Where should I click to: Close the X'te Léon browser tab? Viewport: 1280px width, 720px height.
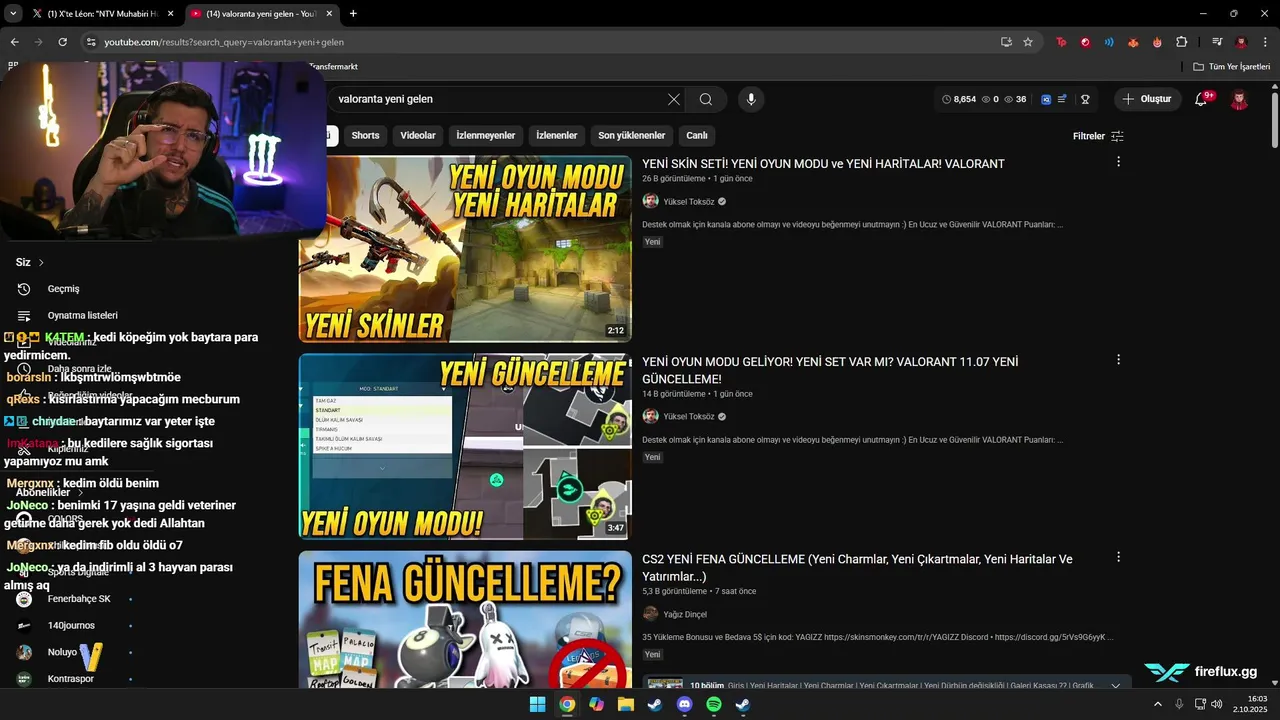coord(170,14)
